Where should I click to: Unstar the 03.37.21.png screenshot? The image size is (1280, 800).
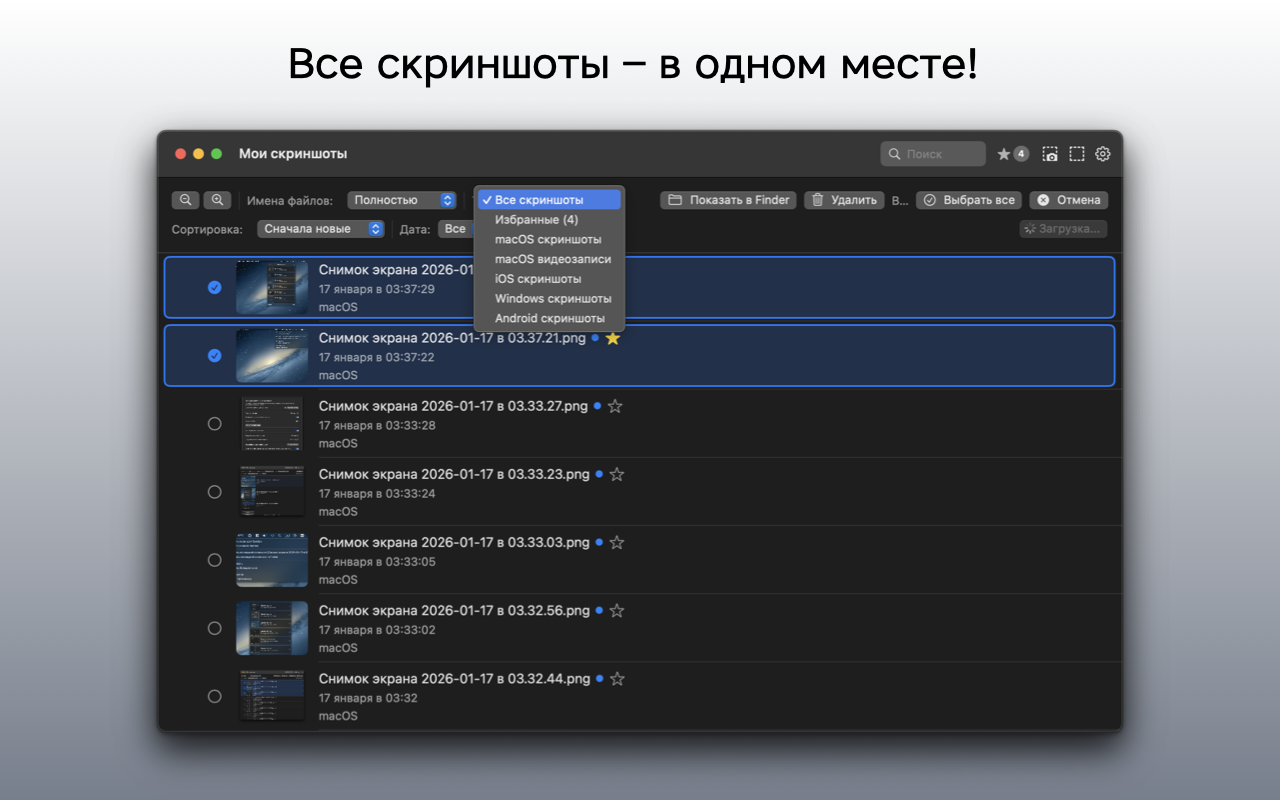pos(613,339)
